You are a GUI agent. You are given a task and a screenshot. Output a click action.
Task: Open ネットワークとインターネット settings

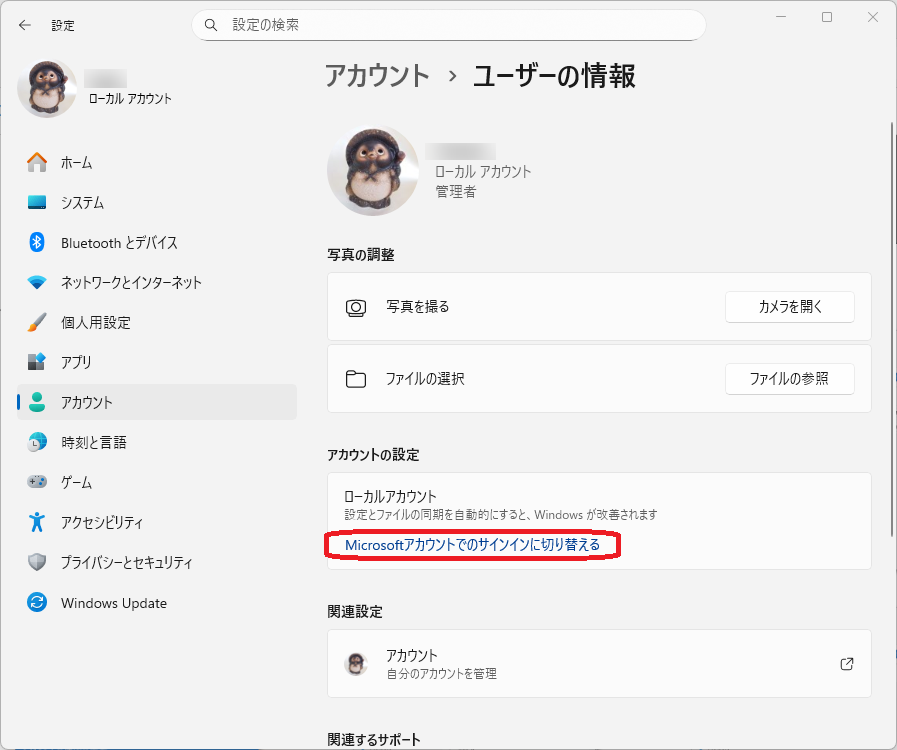click(x=157, y=283)
